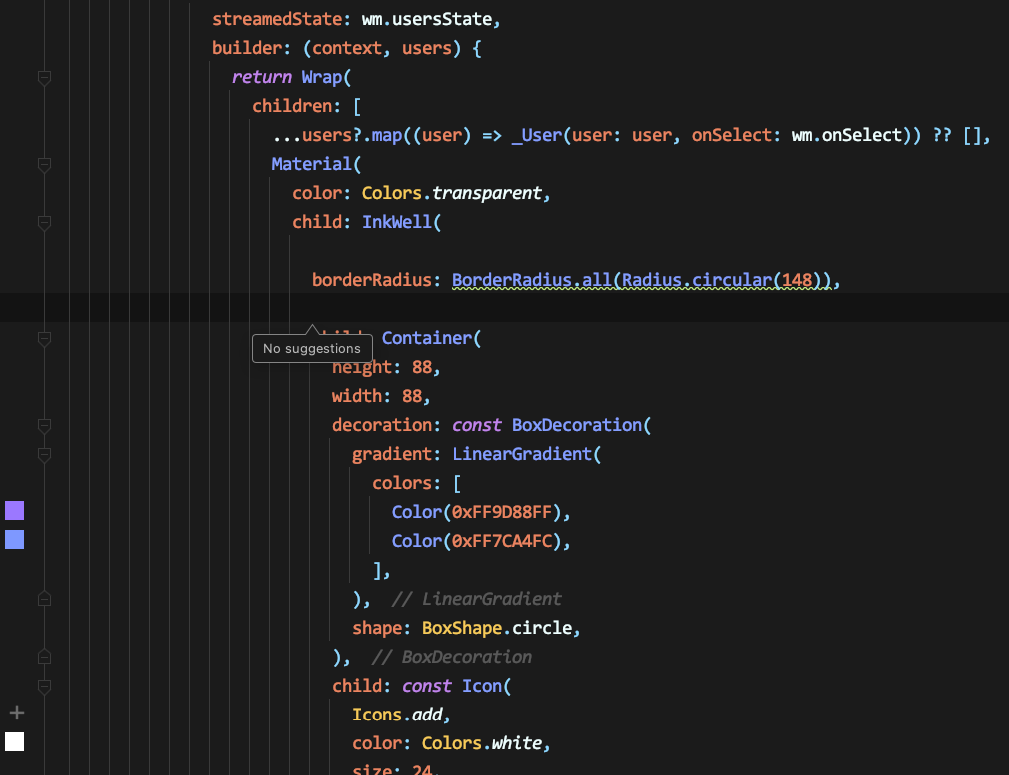The width and height of the screenshot is (1009, 775).
Task: Collapse the Material widget fold region
Action: tap(44, 165)
